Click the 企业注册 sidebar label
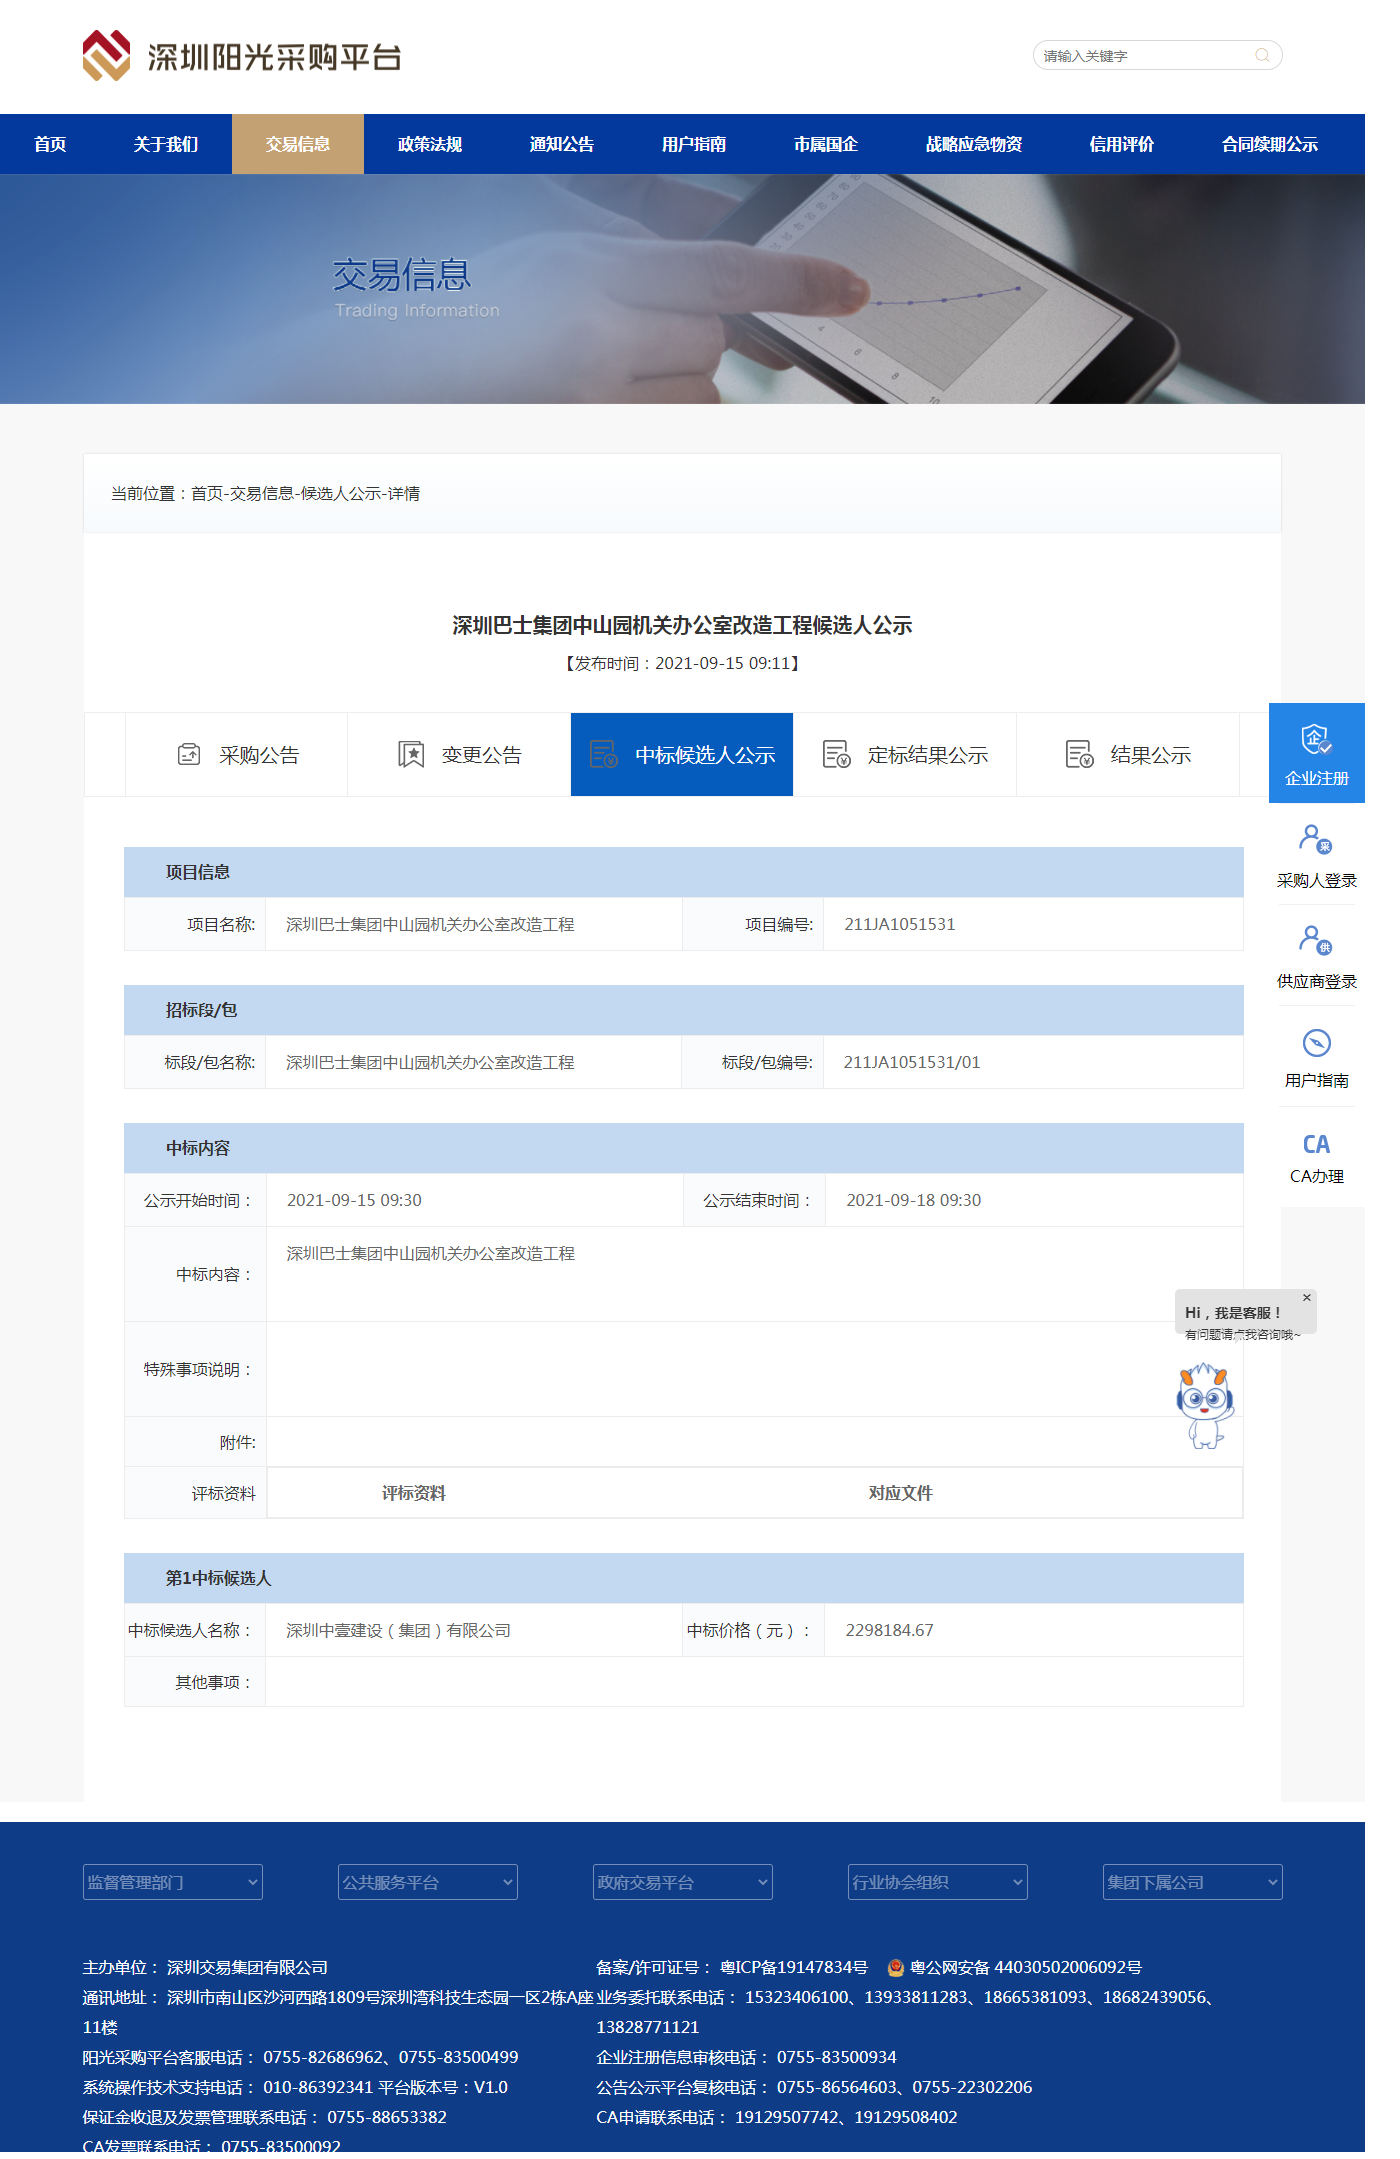 (x=1317, y=778)
